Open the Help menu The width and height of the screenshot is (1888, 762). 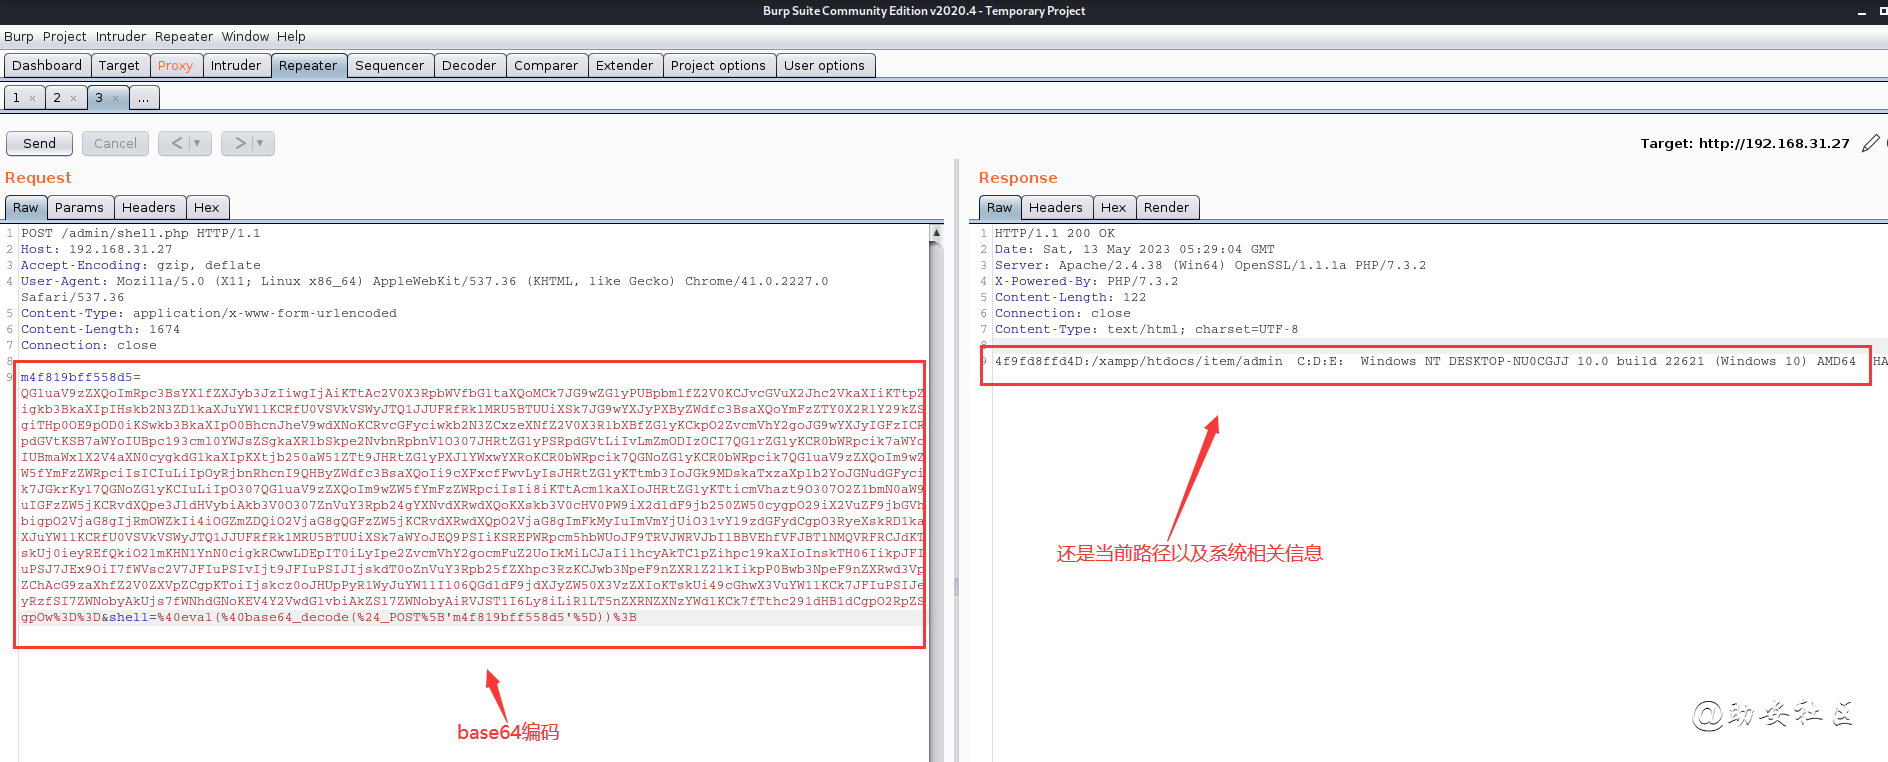(291, 36)
